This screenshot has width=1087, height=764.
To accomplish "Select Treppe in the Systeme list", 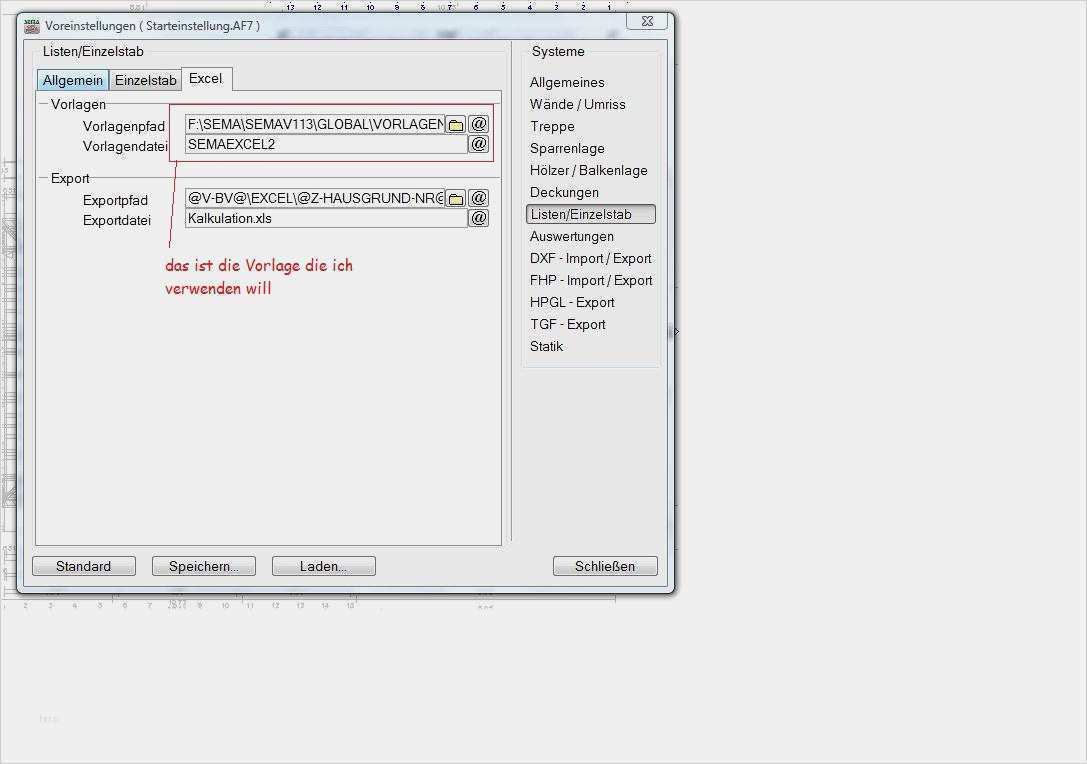I will point(552,126).
